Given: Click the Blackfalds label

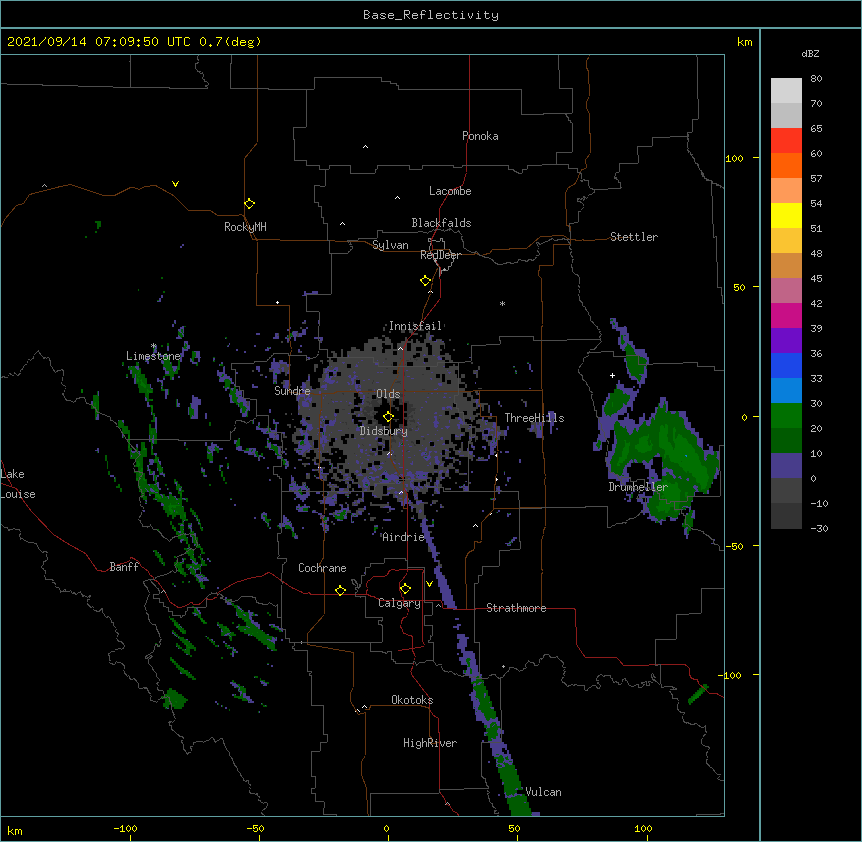Looking at the screenshot, I should pos(441,223).
